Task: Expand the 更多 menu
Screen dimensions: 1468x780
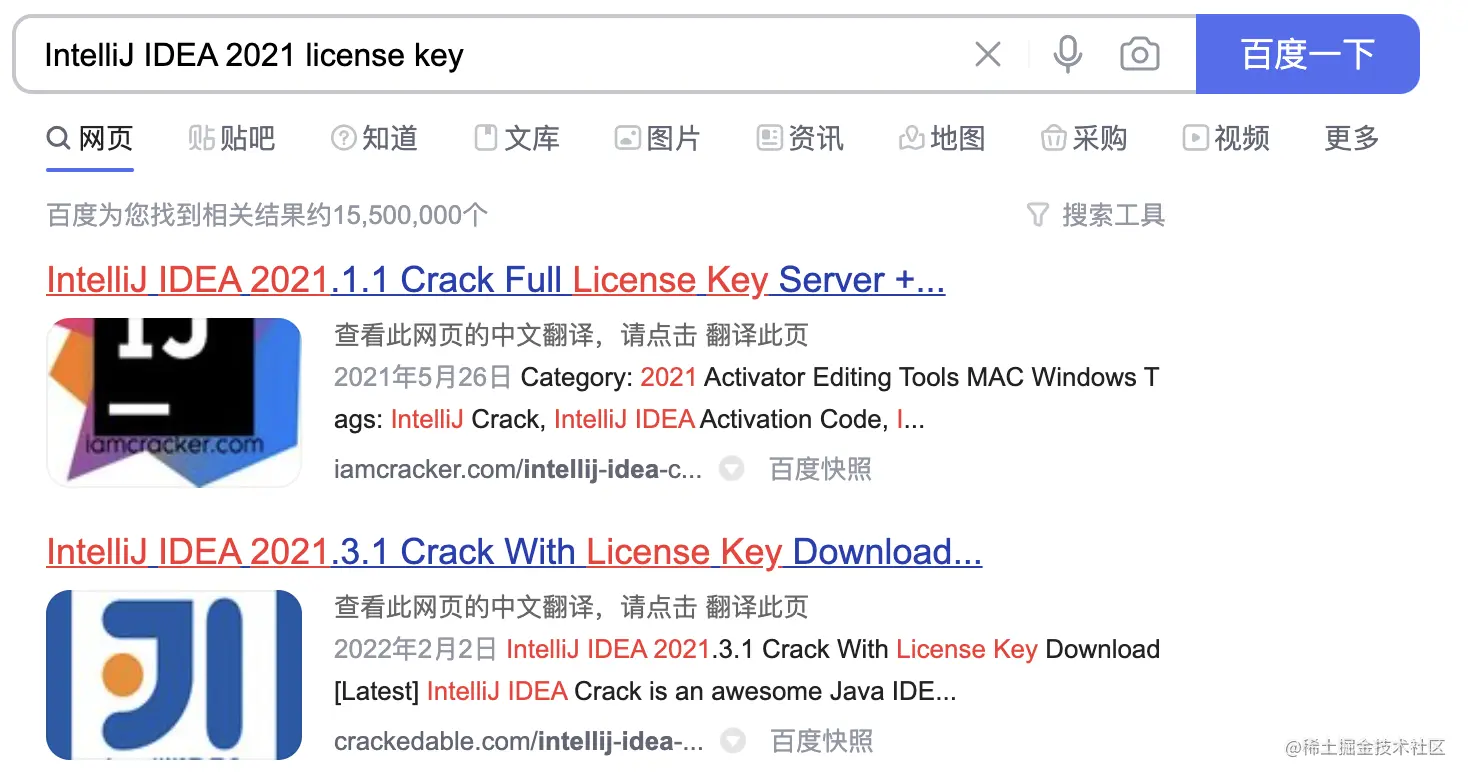Action: [1352, 138]
